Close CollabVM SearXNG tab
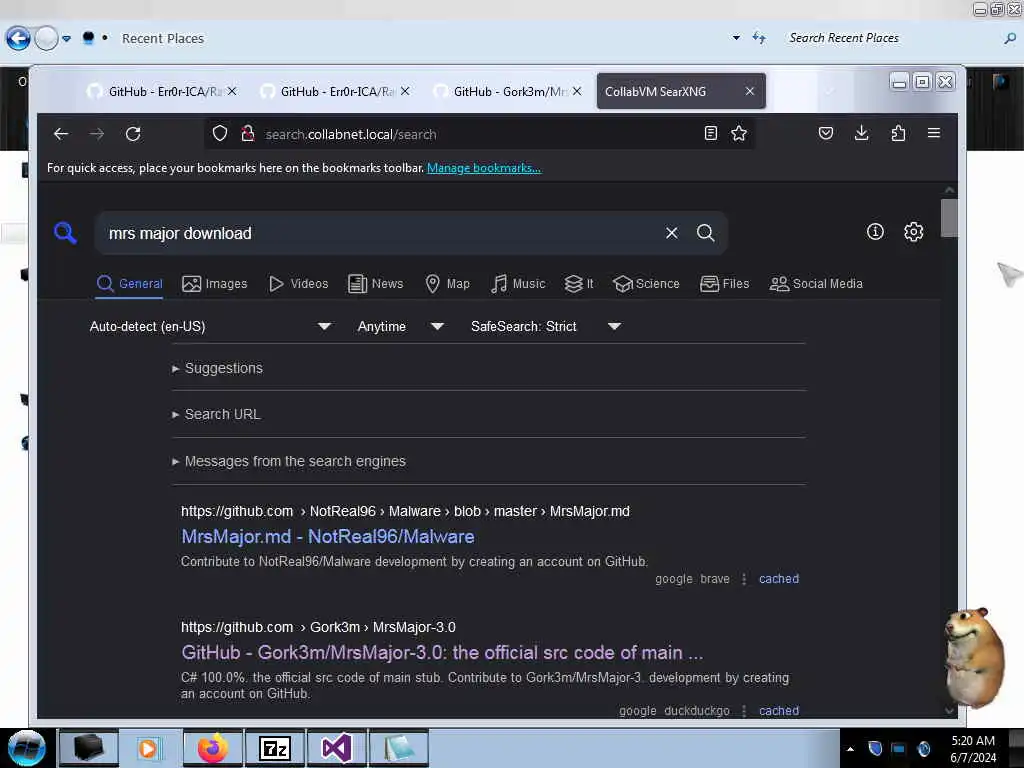The image size is (1024, 768). click(x=750, y=91)
